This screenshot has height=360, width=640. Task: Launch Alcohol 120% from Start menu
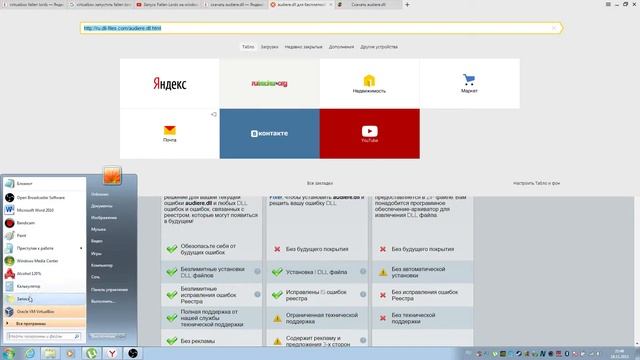coord(44,273)
